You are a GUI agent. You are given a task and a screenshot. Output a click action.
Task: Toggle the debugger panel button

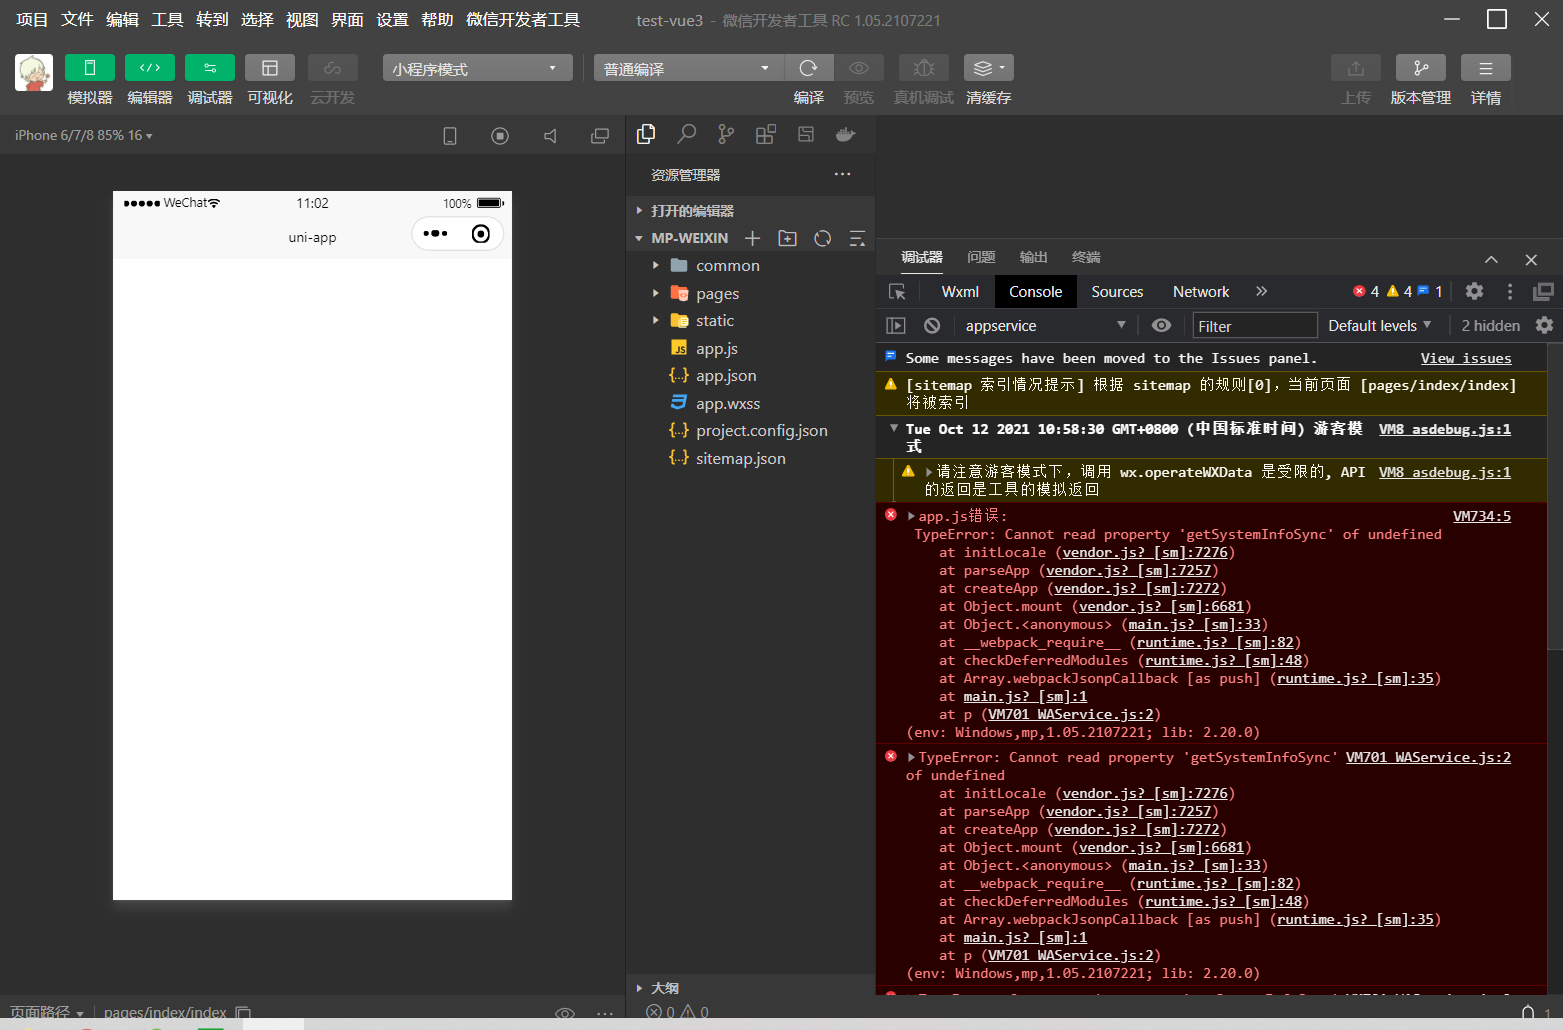210,68
